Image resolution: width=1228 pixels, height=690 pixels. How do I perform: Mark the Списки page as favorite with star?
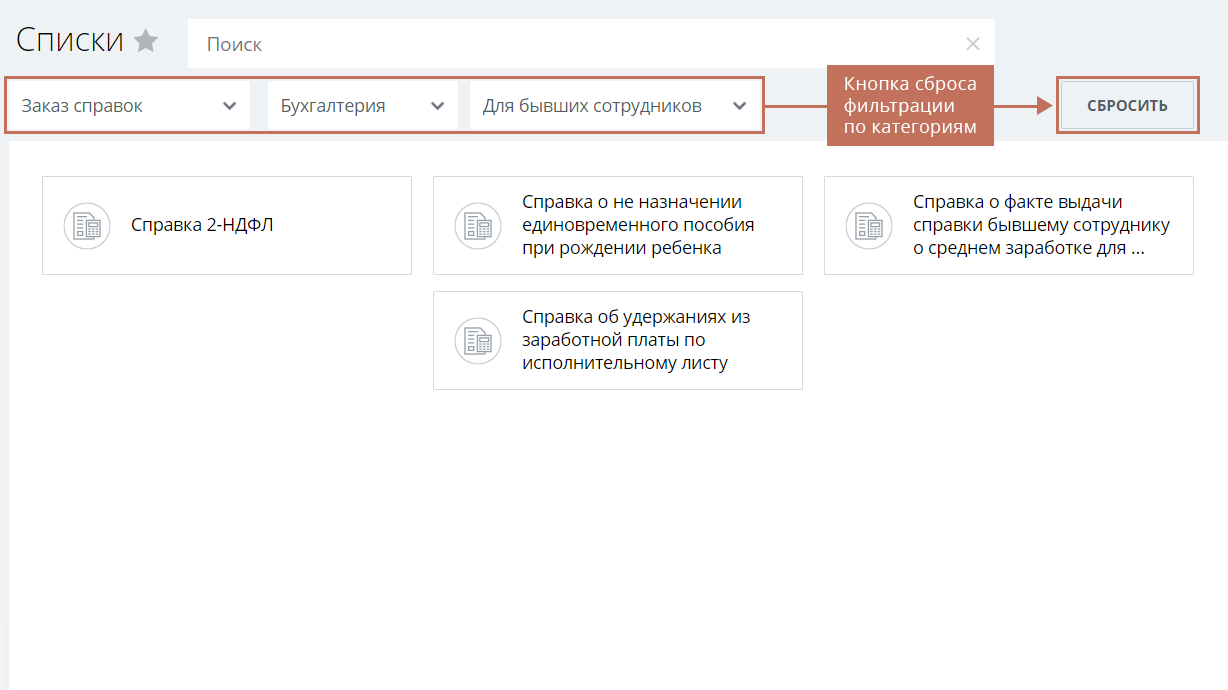click(x=146, y=41)
